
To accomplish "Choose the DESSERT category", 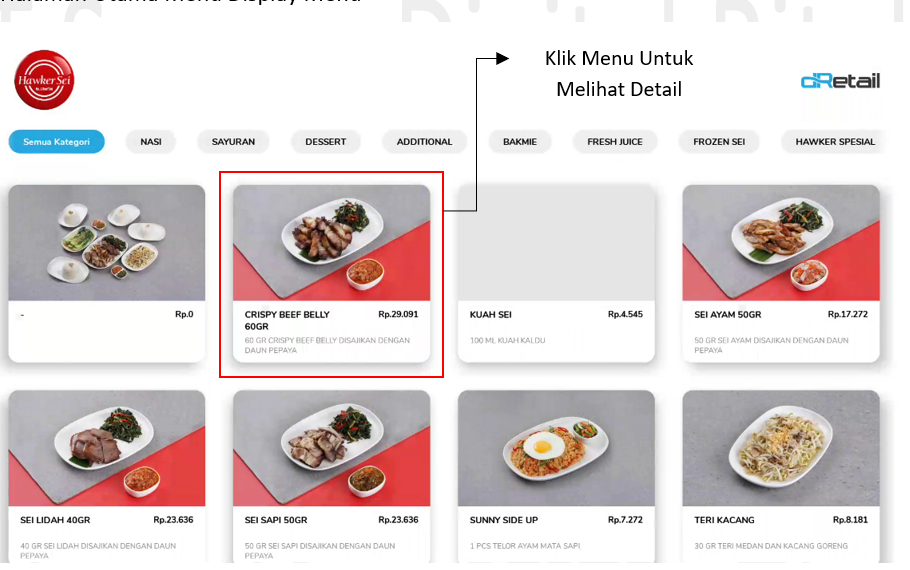I will pyautogui.click(x=326, y=142).
